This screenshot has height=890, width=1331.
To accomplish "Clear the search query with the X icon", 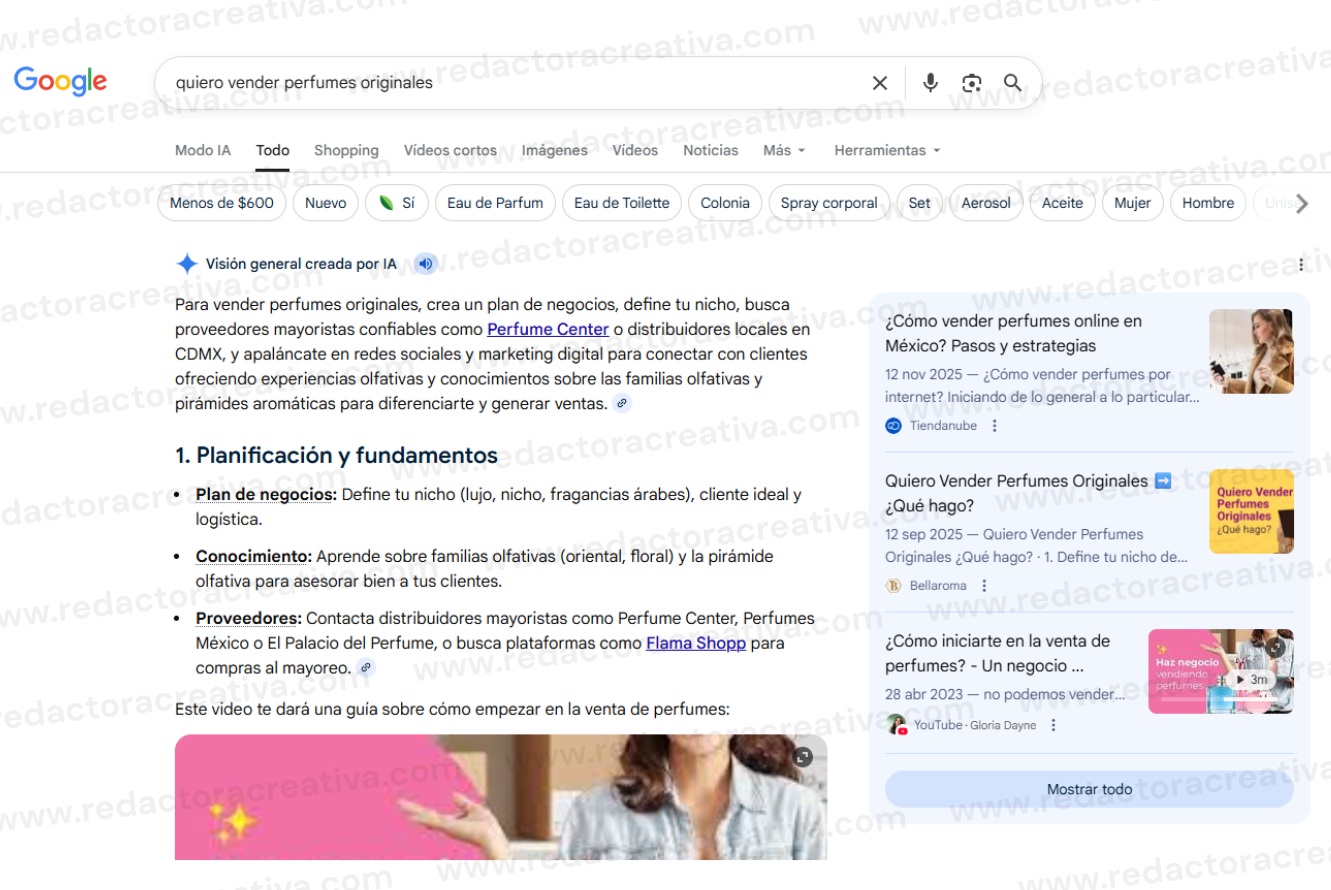I will coord(880,83).
